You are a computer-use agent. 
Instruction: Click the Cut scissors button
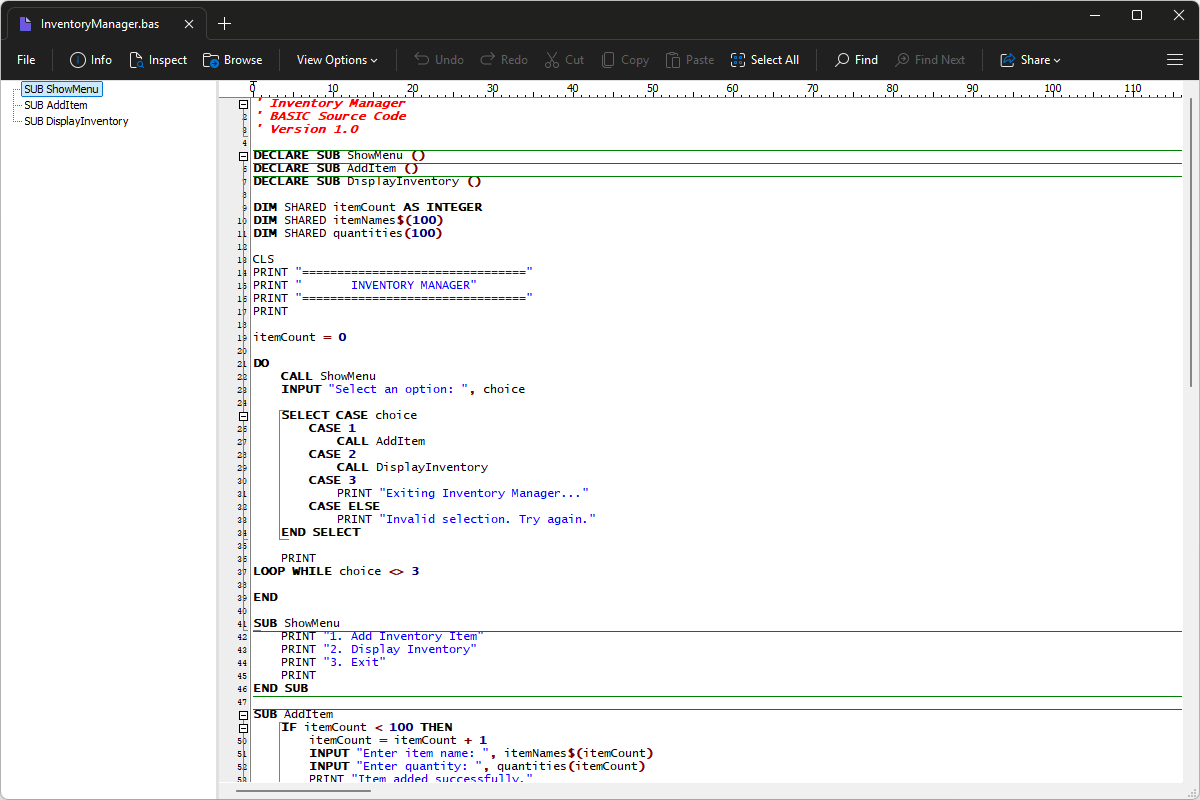click(x=564, y=60)
